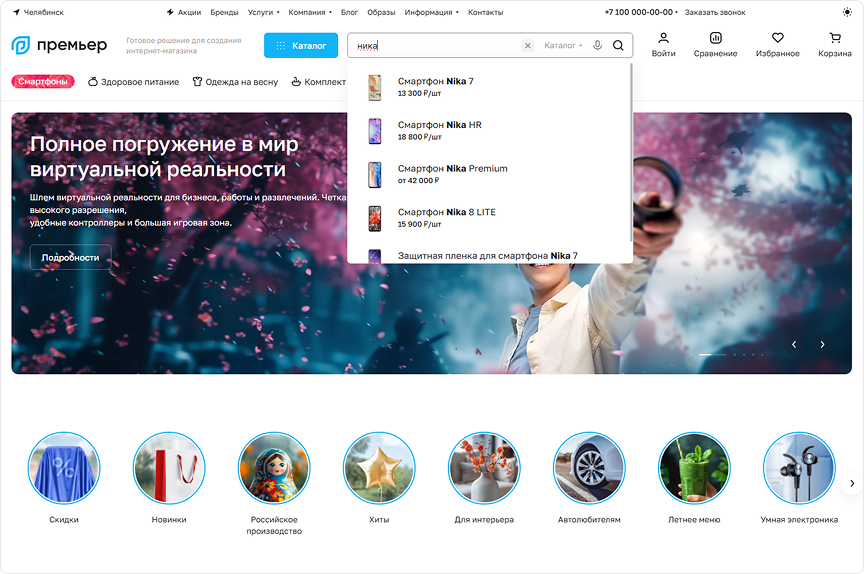The width and height of the screenshot is (864, 574).
Task: Expand the Каталог search scope dropdown
Action: [563, 46]
